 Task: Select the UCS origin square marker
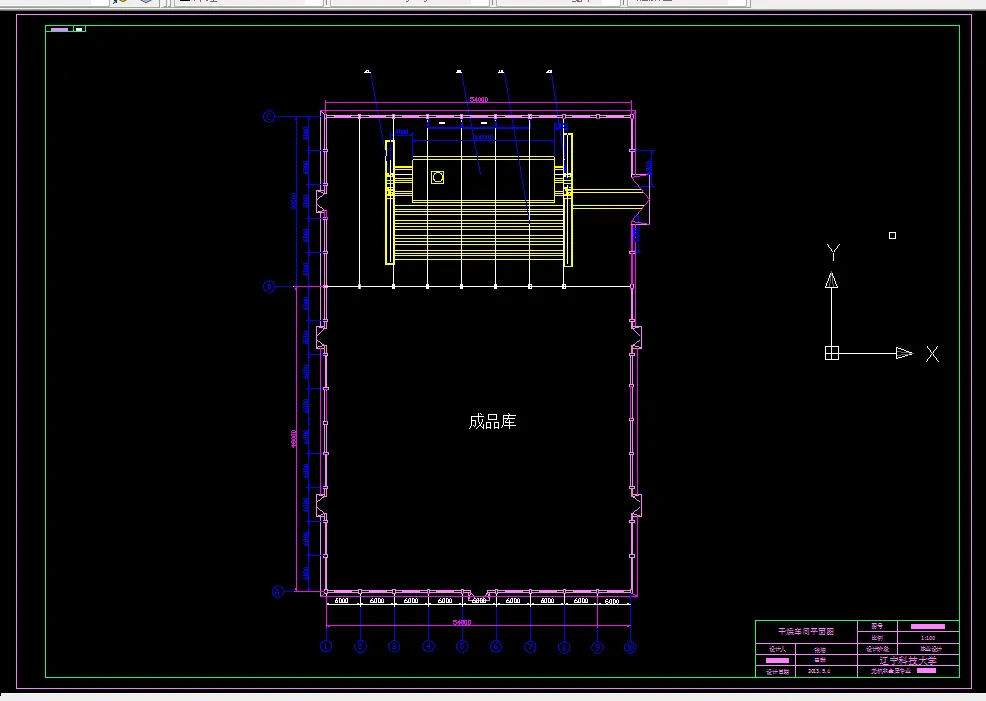tap(832, 353)
